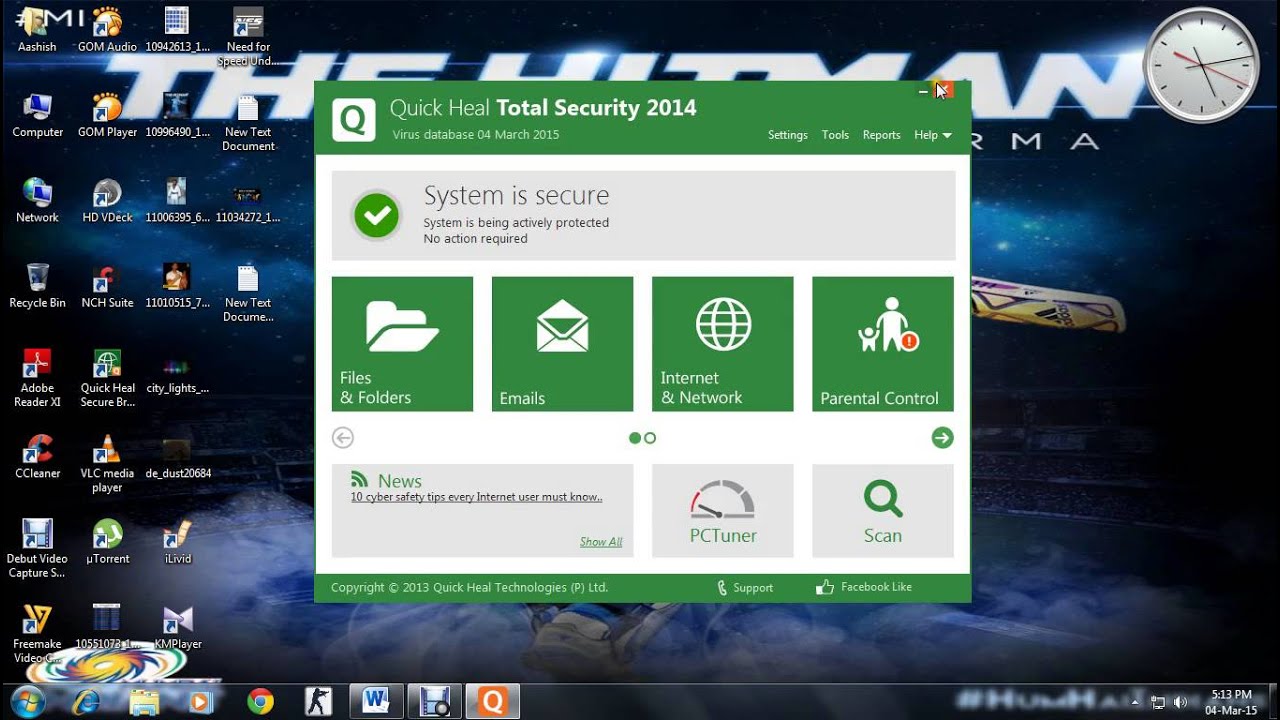Select the first page indicator dot
The image size is (1280, 720).
click(634, 438)
